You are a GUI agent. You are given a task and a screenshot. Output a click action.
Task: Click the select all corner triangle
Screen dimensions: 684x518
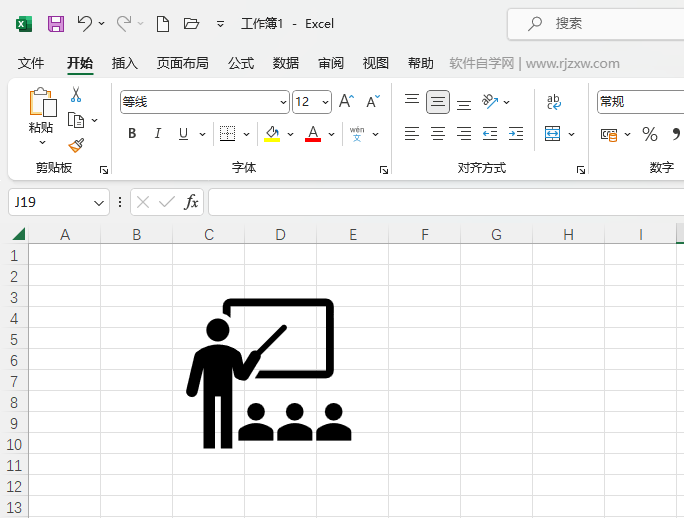pos(18,234)
